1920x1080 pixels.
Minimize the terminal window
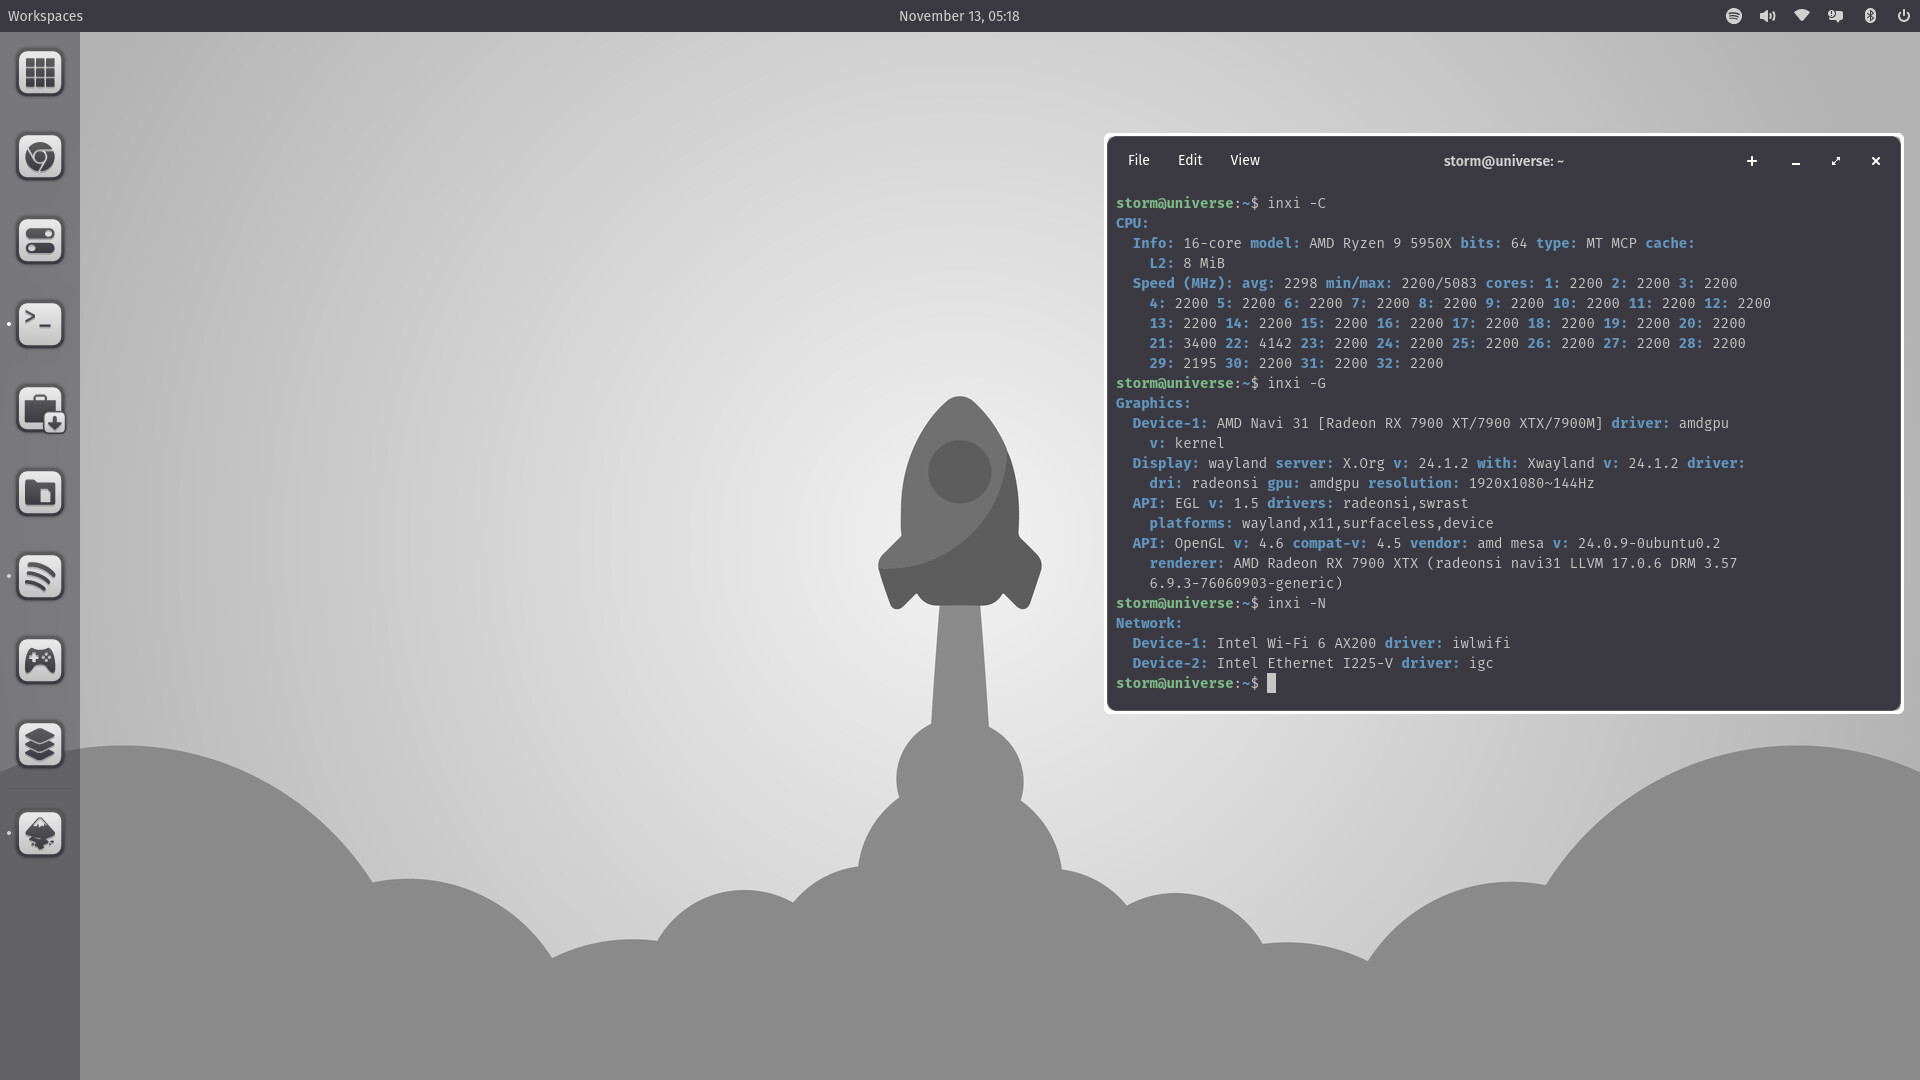pyautogui.click(x=1796, y=161)
